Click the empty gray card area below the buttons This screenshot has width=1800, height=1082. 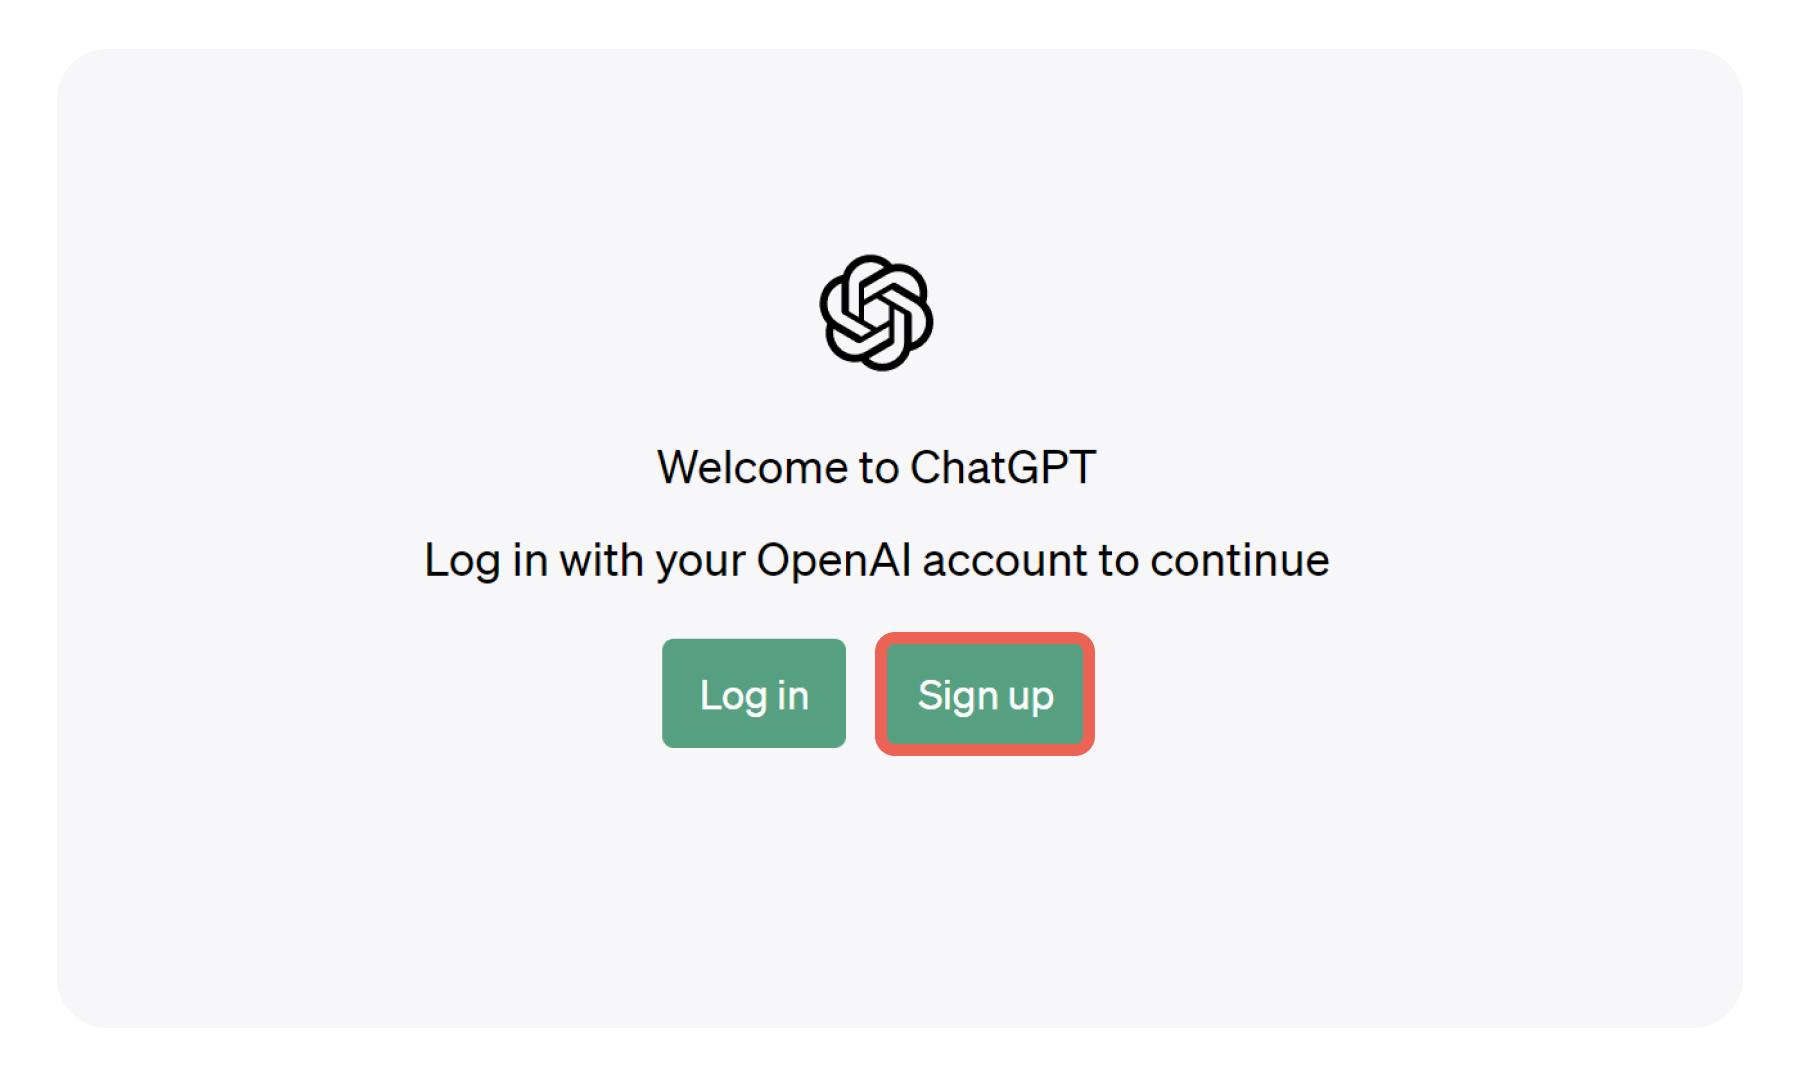898,890
